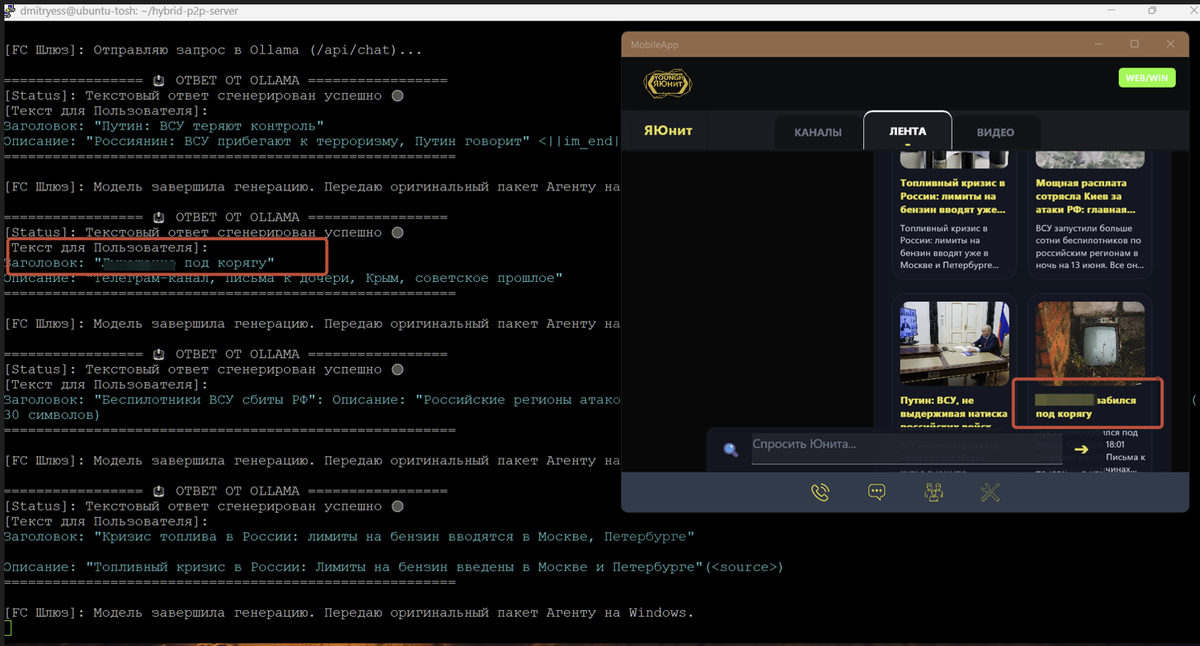Click terminal line Кризис топлива в России
The width and height of the screenshot is (1200, 646).
[351, 537]
